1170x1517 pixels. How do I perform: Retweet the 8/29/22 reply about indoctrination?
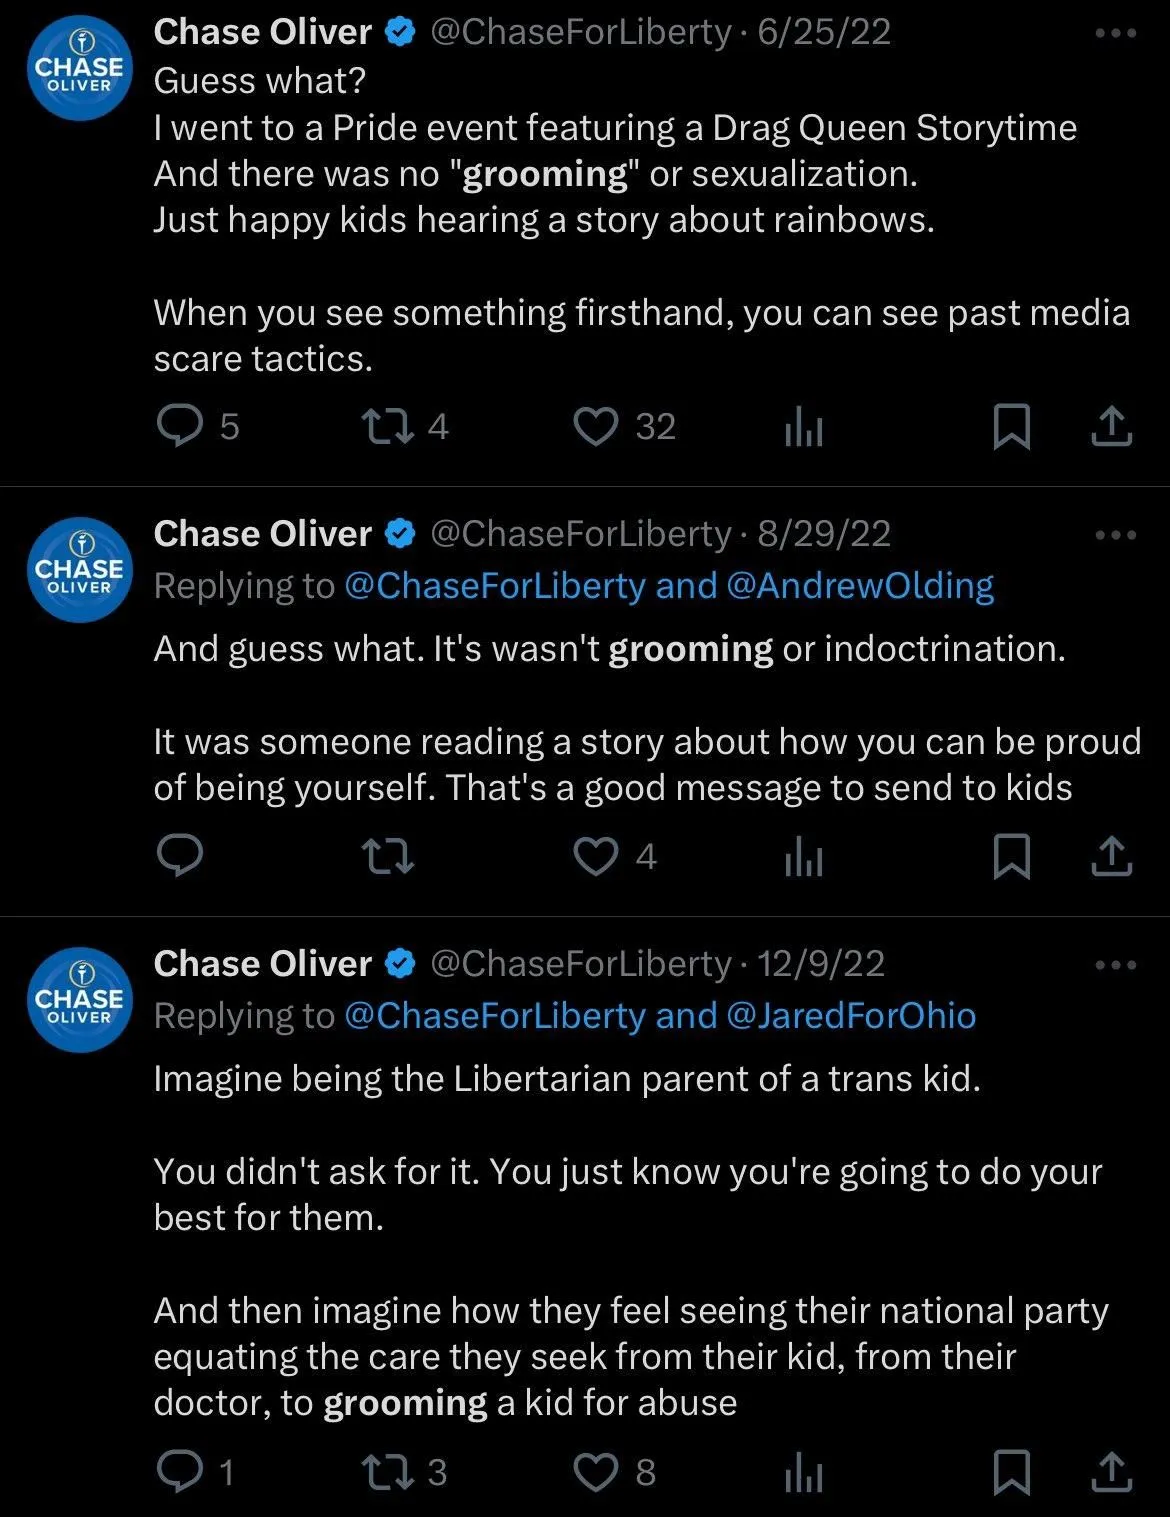pos(388,857)
